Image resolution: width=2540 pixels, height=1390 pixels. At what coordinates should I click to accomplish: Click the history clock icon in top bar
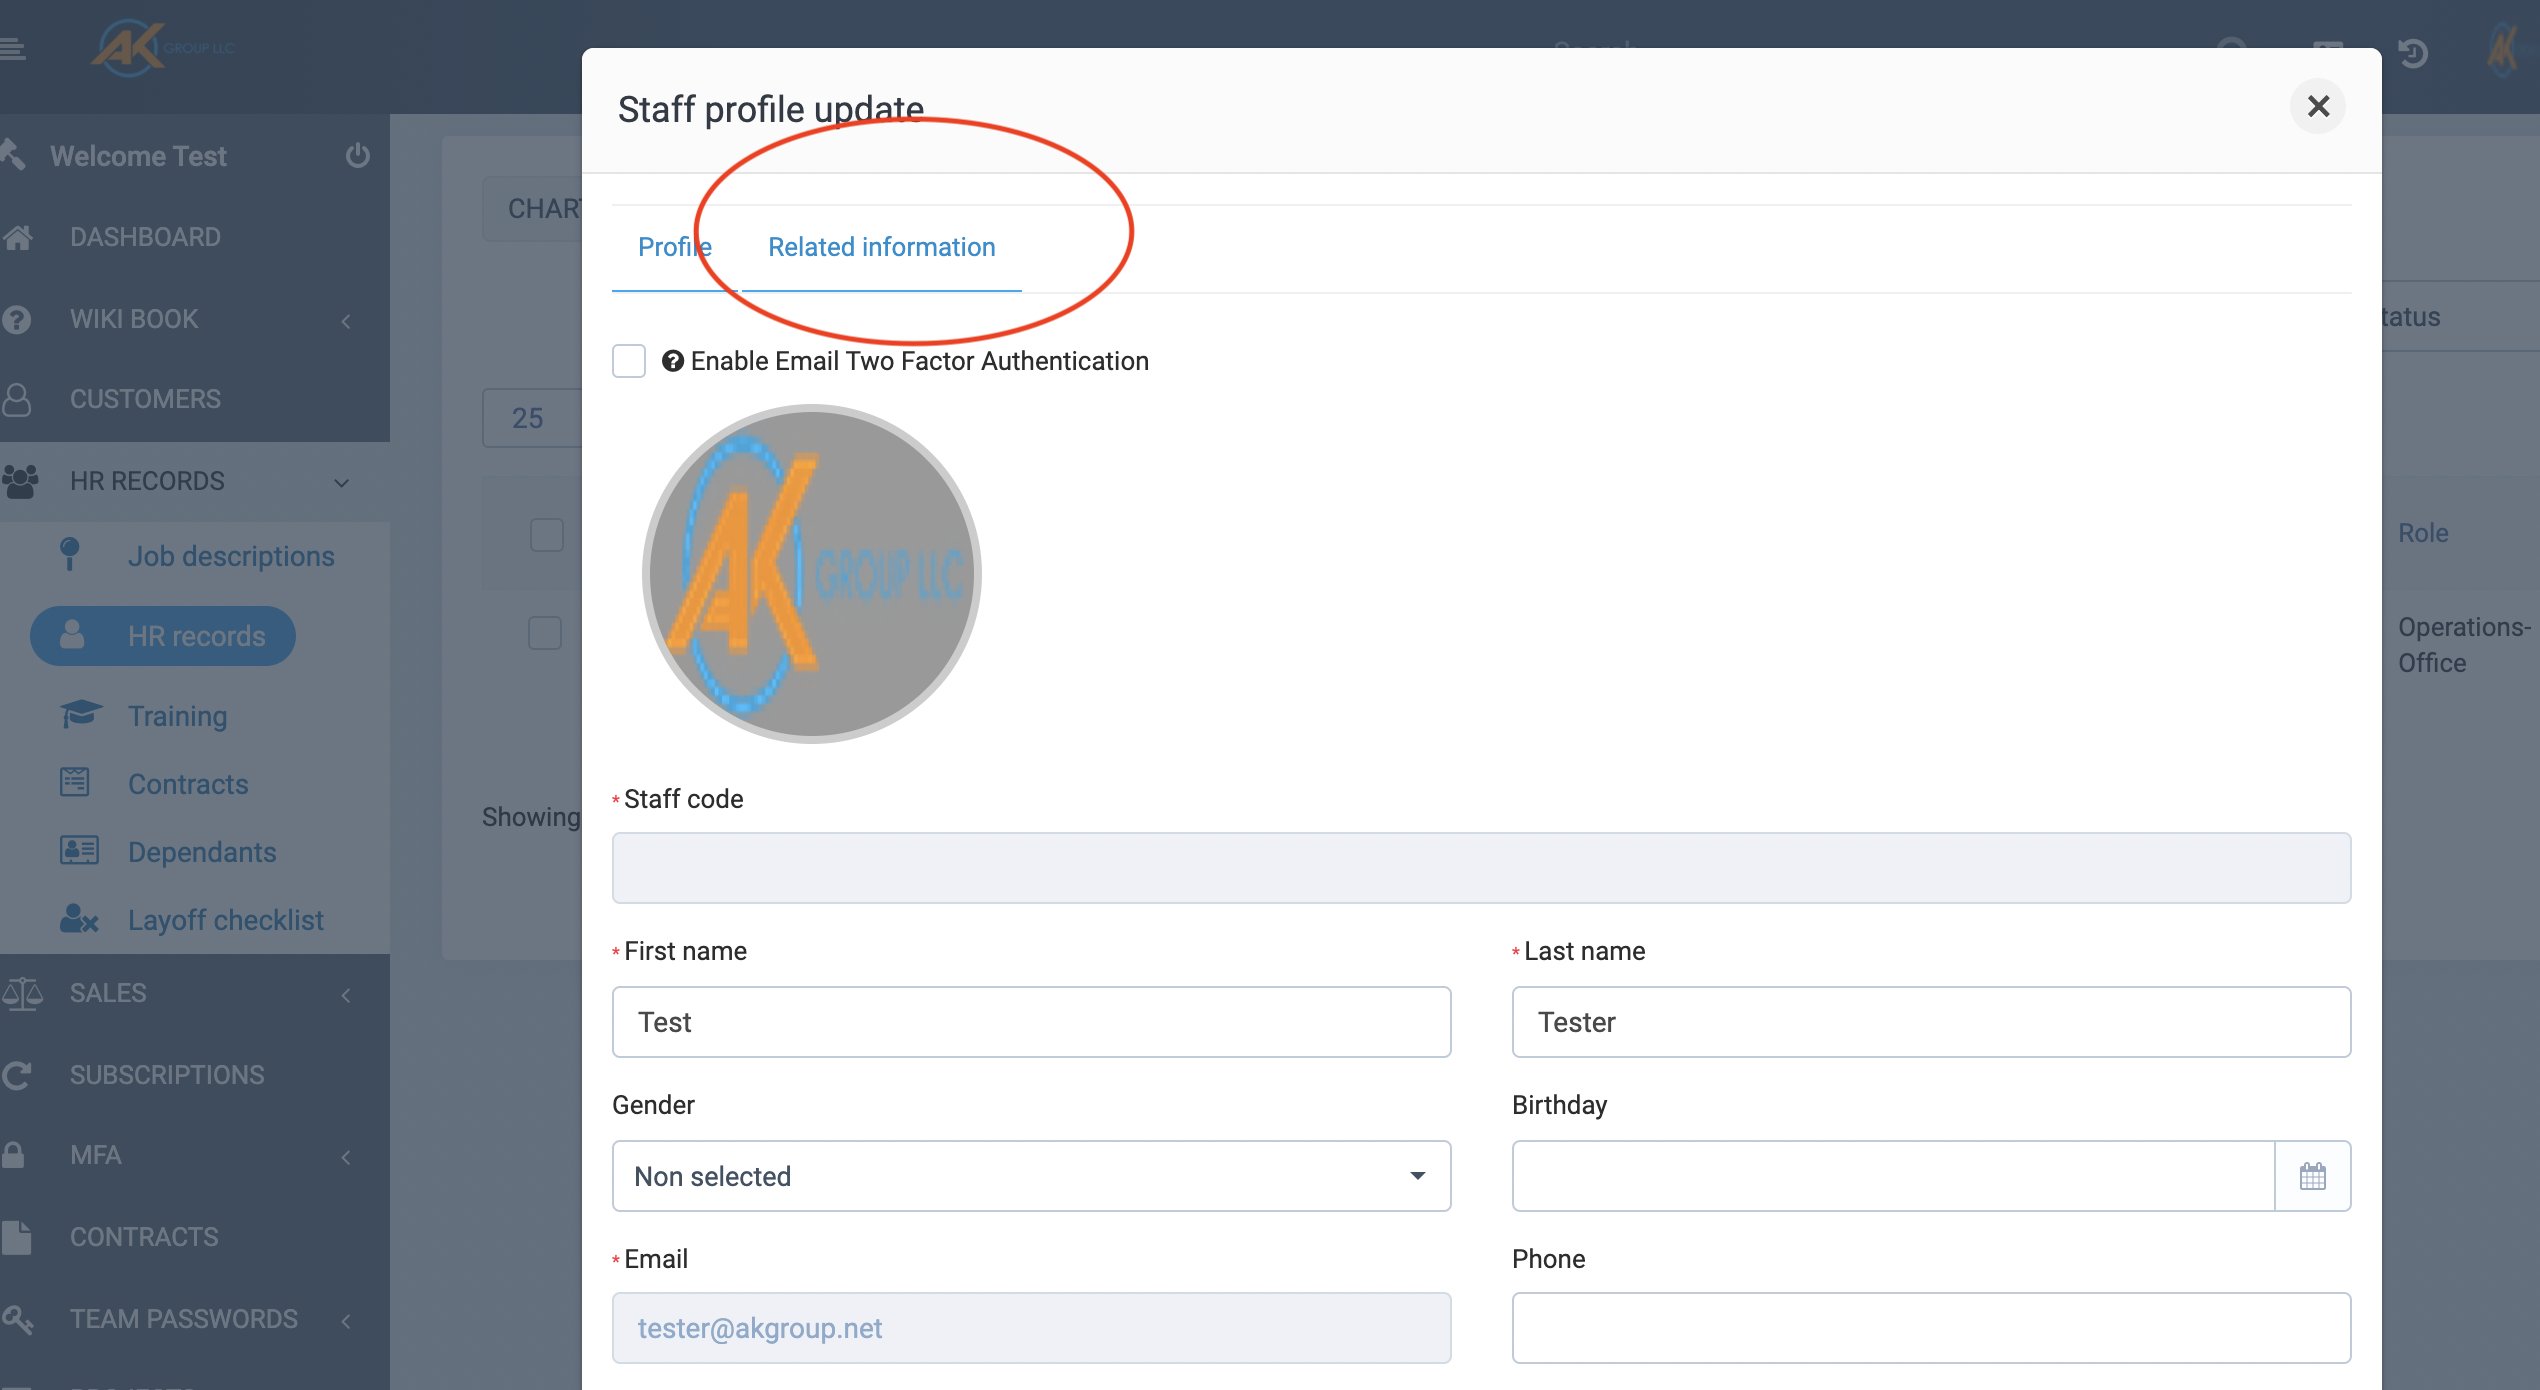(2412, 52)
